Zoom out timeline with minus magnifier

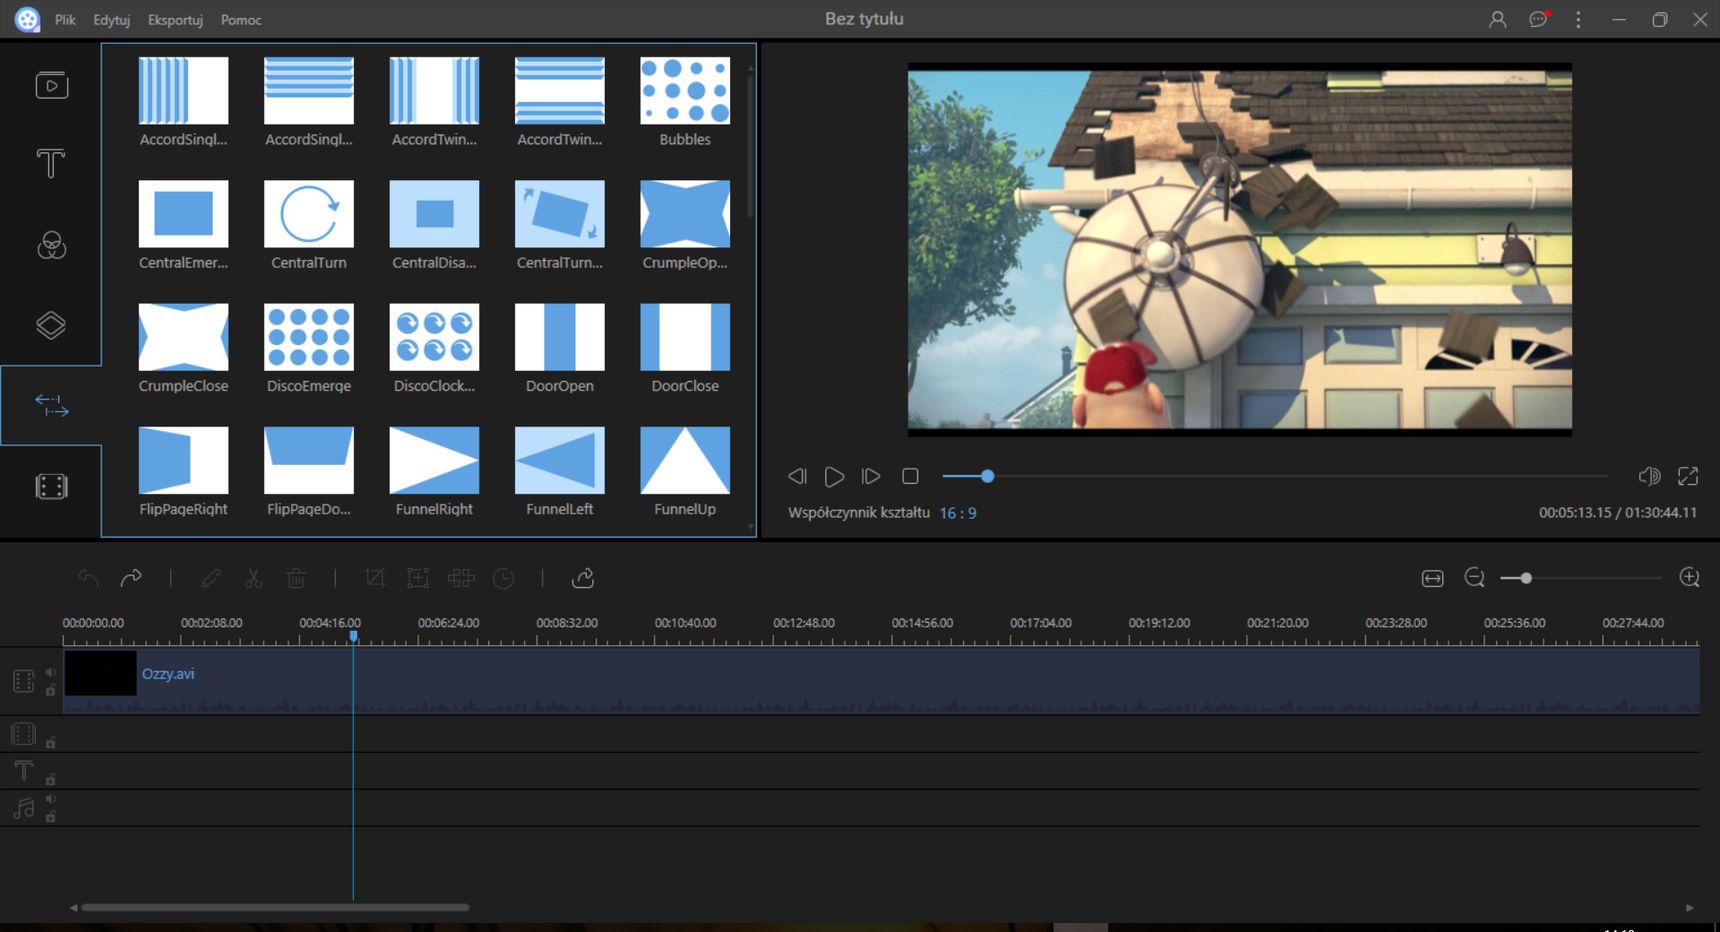1474,578
